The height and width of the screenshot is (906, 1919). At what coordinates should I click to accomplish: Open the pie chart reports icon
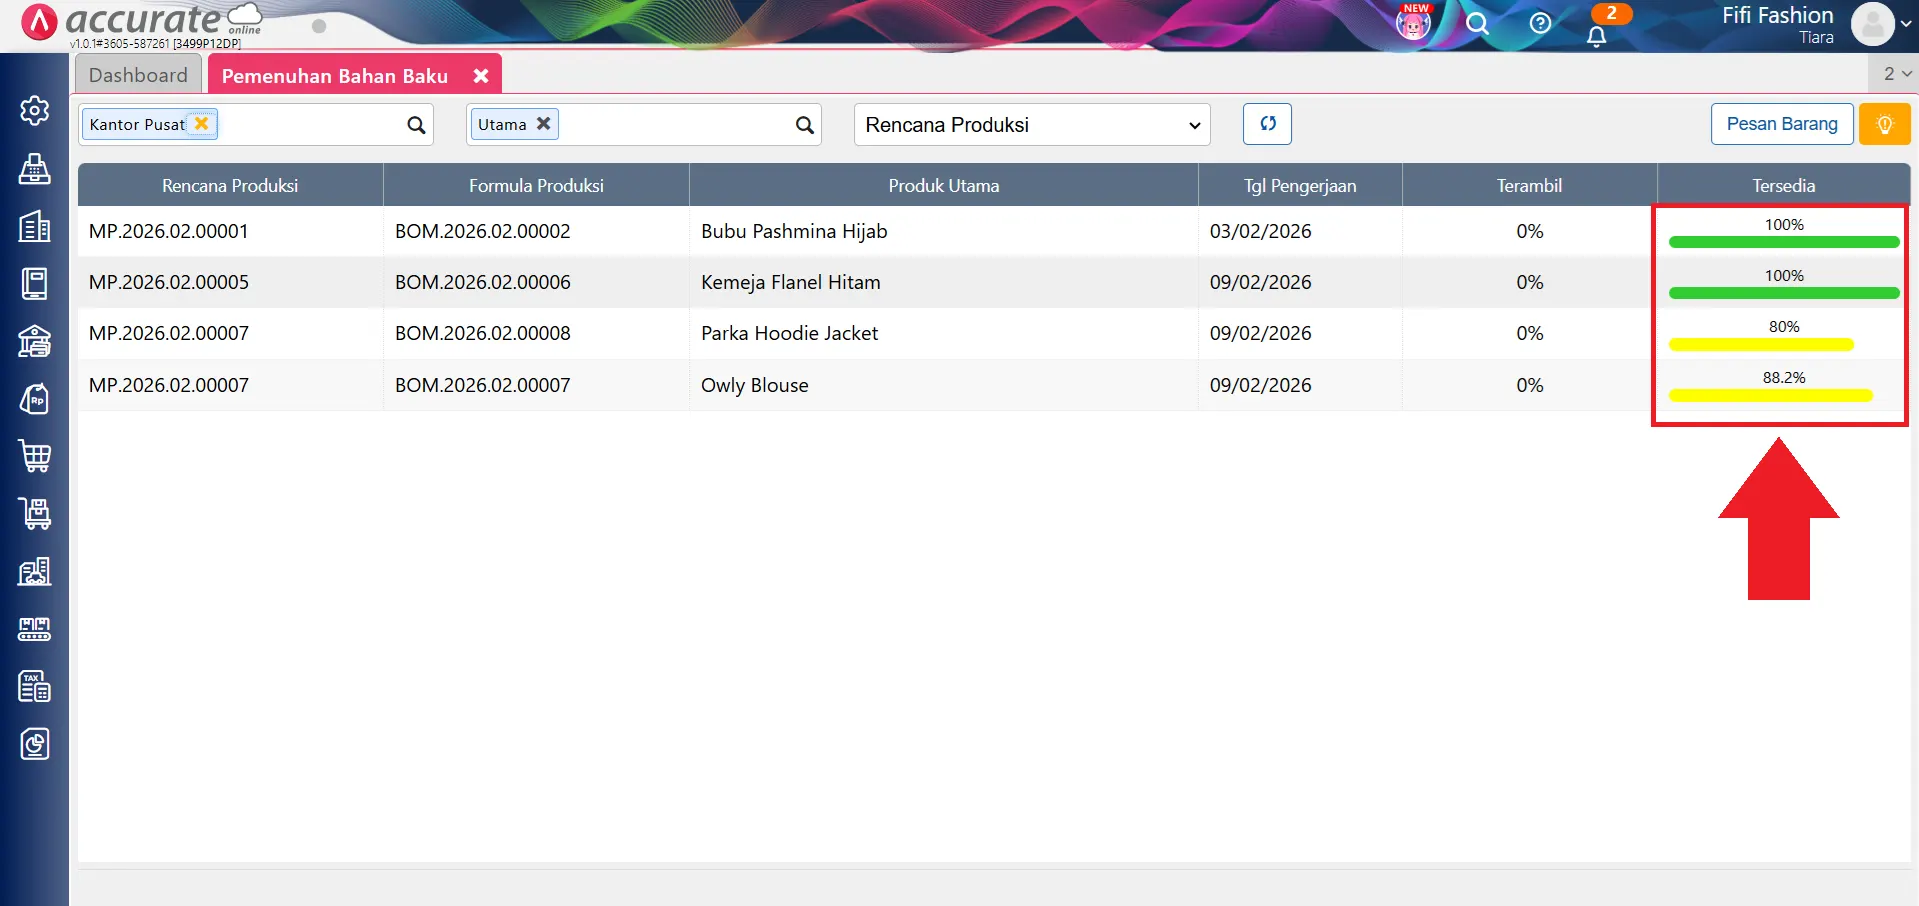click(x=35, y=744)
